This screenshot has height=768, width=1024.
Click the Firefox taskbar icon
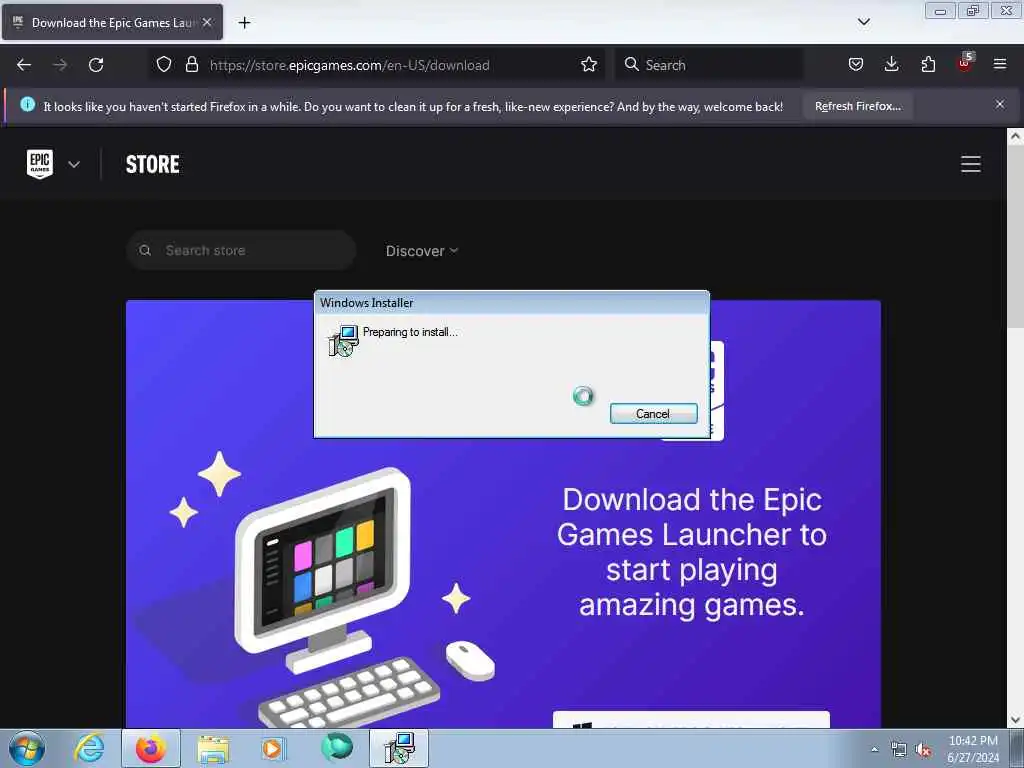click(151, 748)
